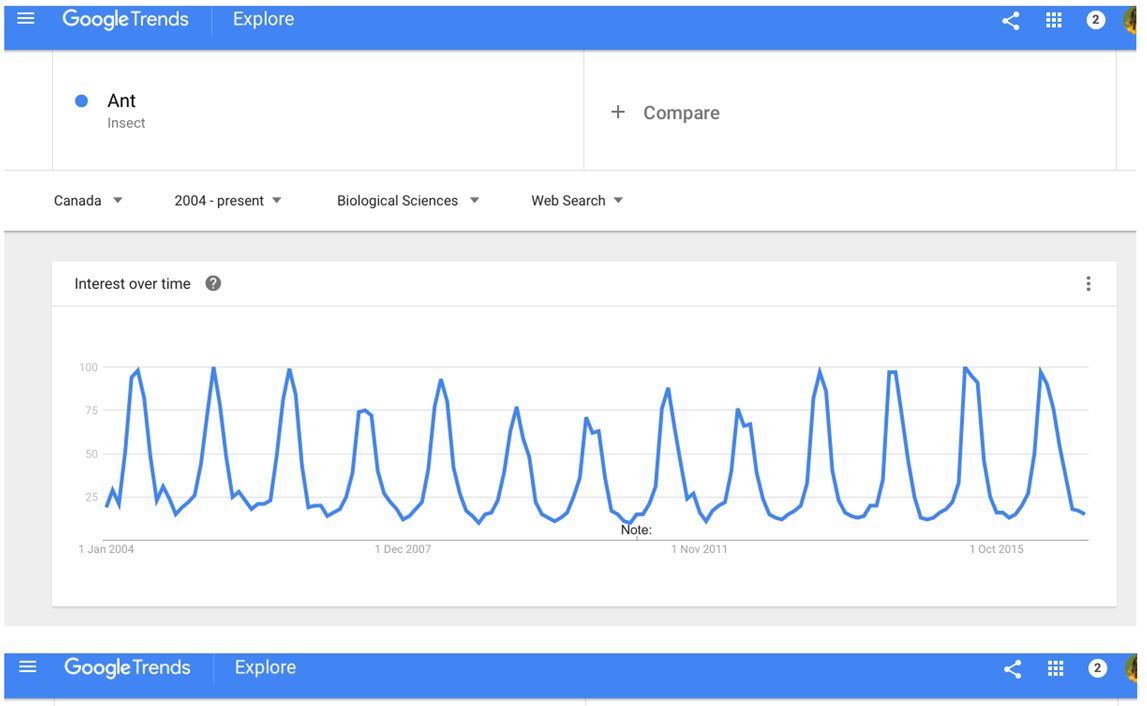Viewport: 1147px width, 706px height.
Task: Open notifications badge showing 2 at top
Action: pyautogui.click(x=1095, y=20)
